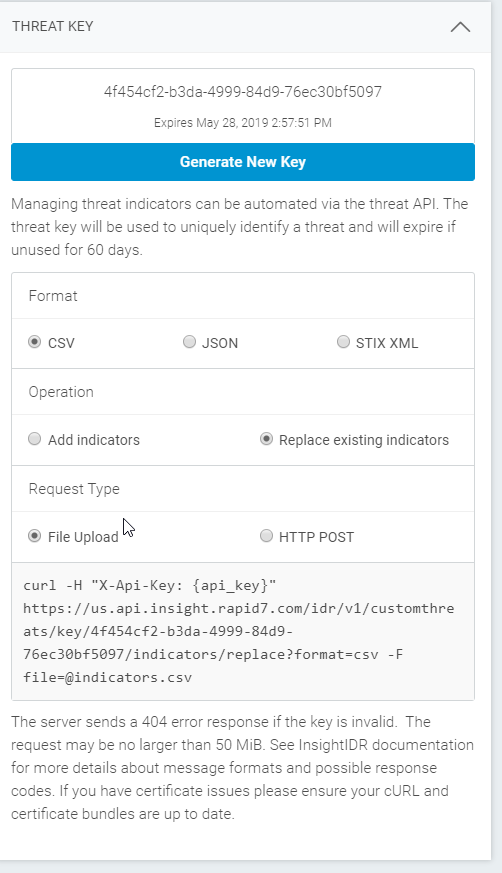
Task: Click the Generate New Key button
Action: tap(243, 162)
